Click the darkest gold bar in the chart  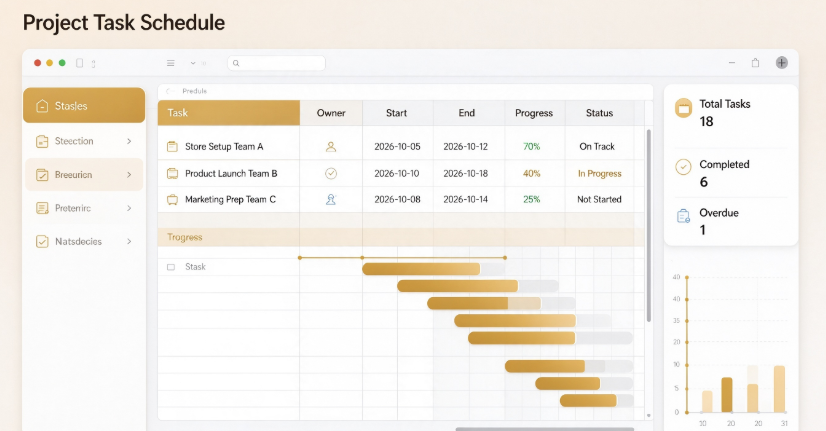727,395
